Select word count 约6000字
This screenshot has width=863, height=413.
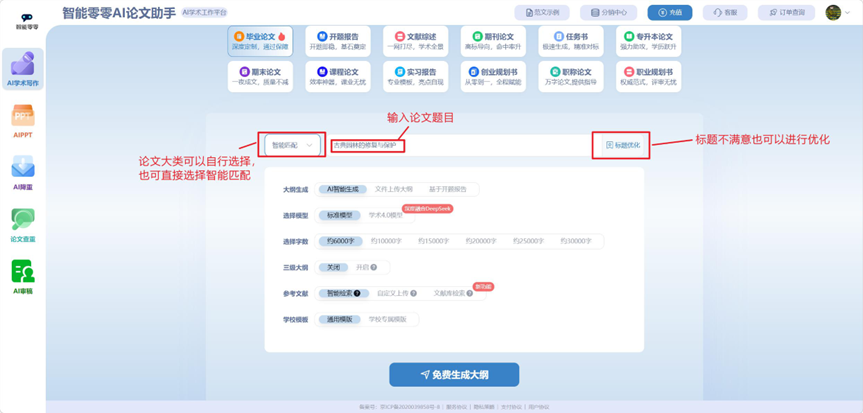[x=341, y=241]
